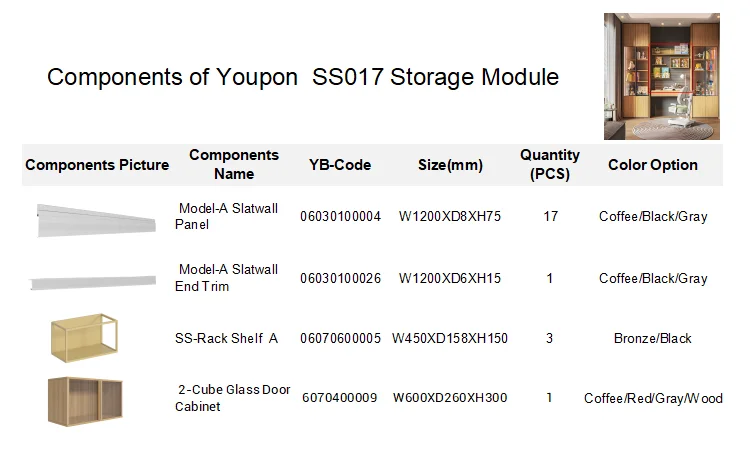Click size W1200XD6XH15 cell

449,278
